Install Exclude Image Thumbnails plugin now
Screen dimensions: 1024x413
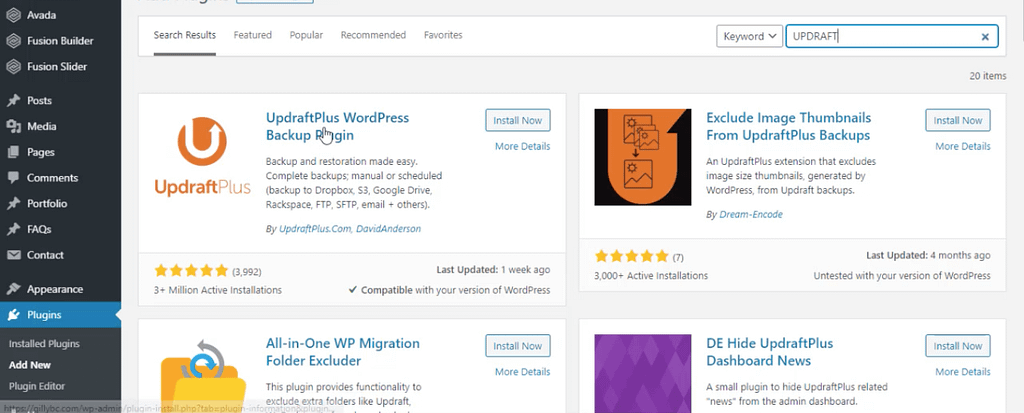coord(958,120)
